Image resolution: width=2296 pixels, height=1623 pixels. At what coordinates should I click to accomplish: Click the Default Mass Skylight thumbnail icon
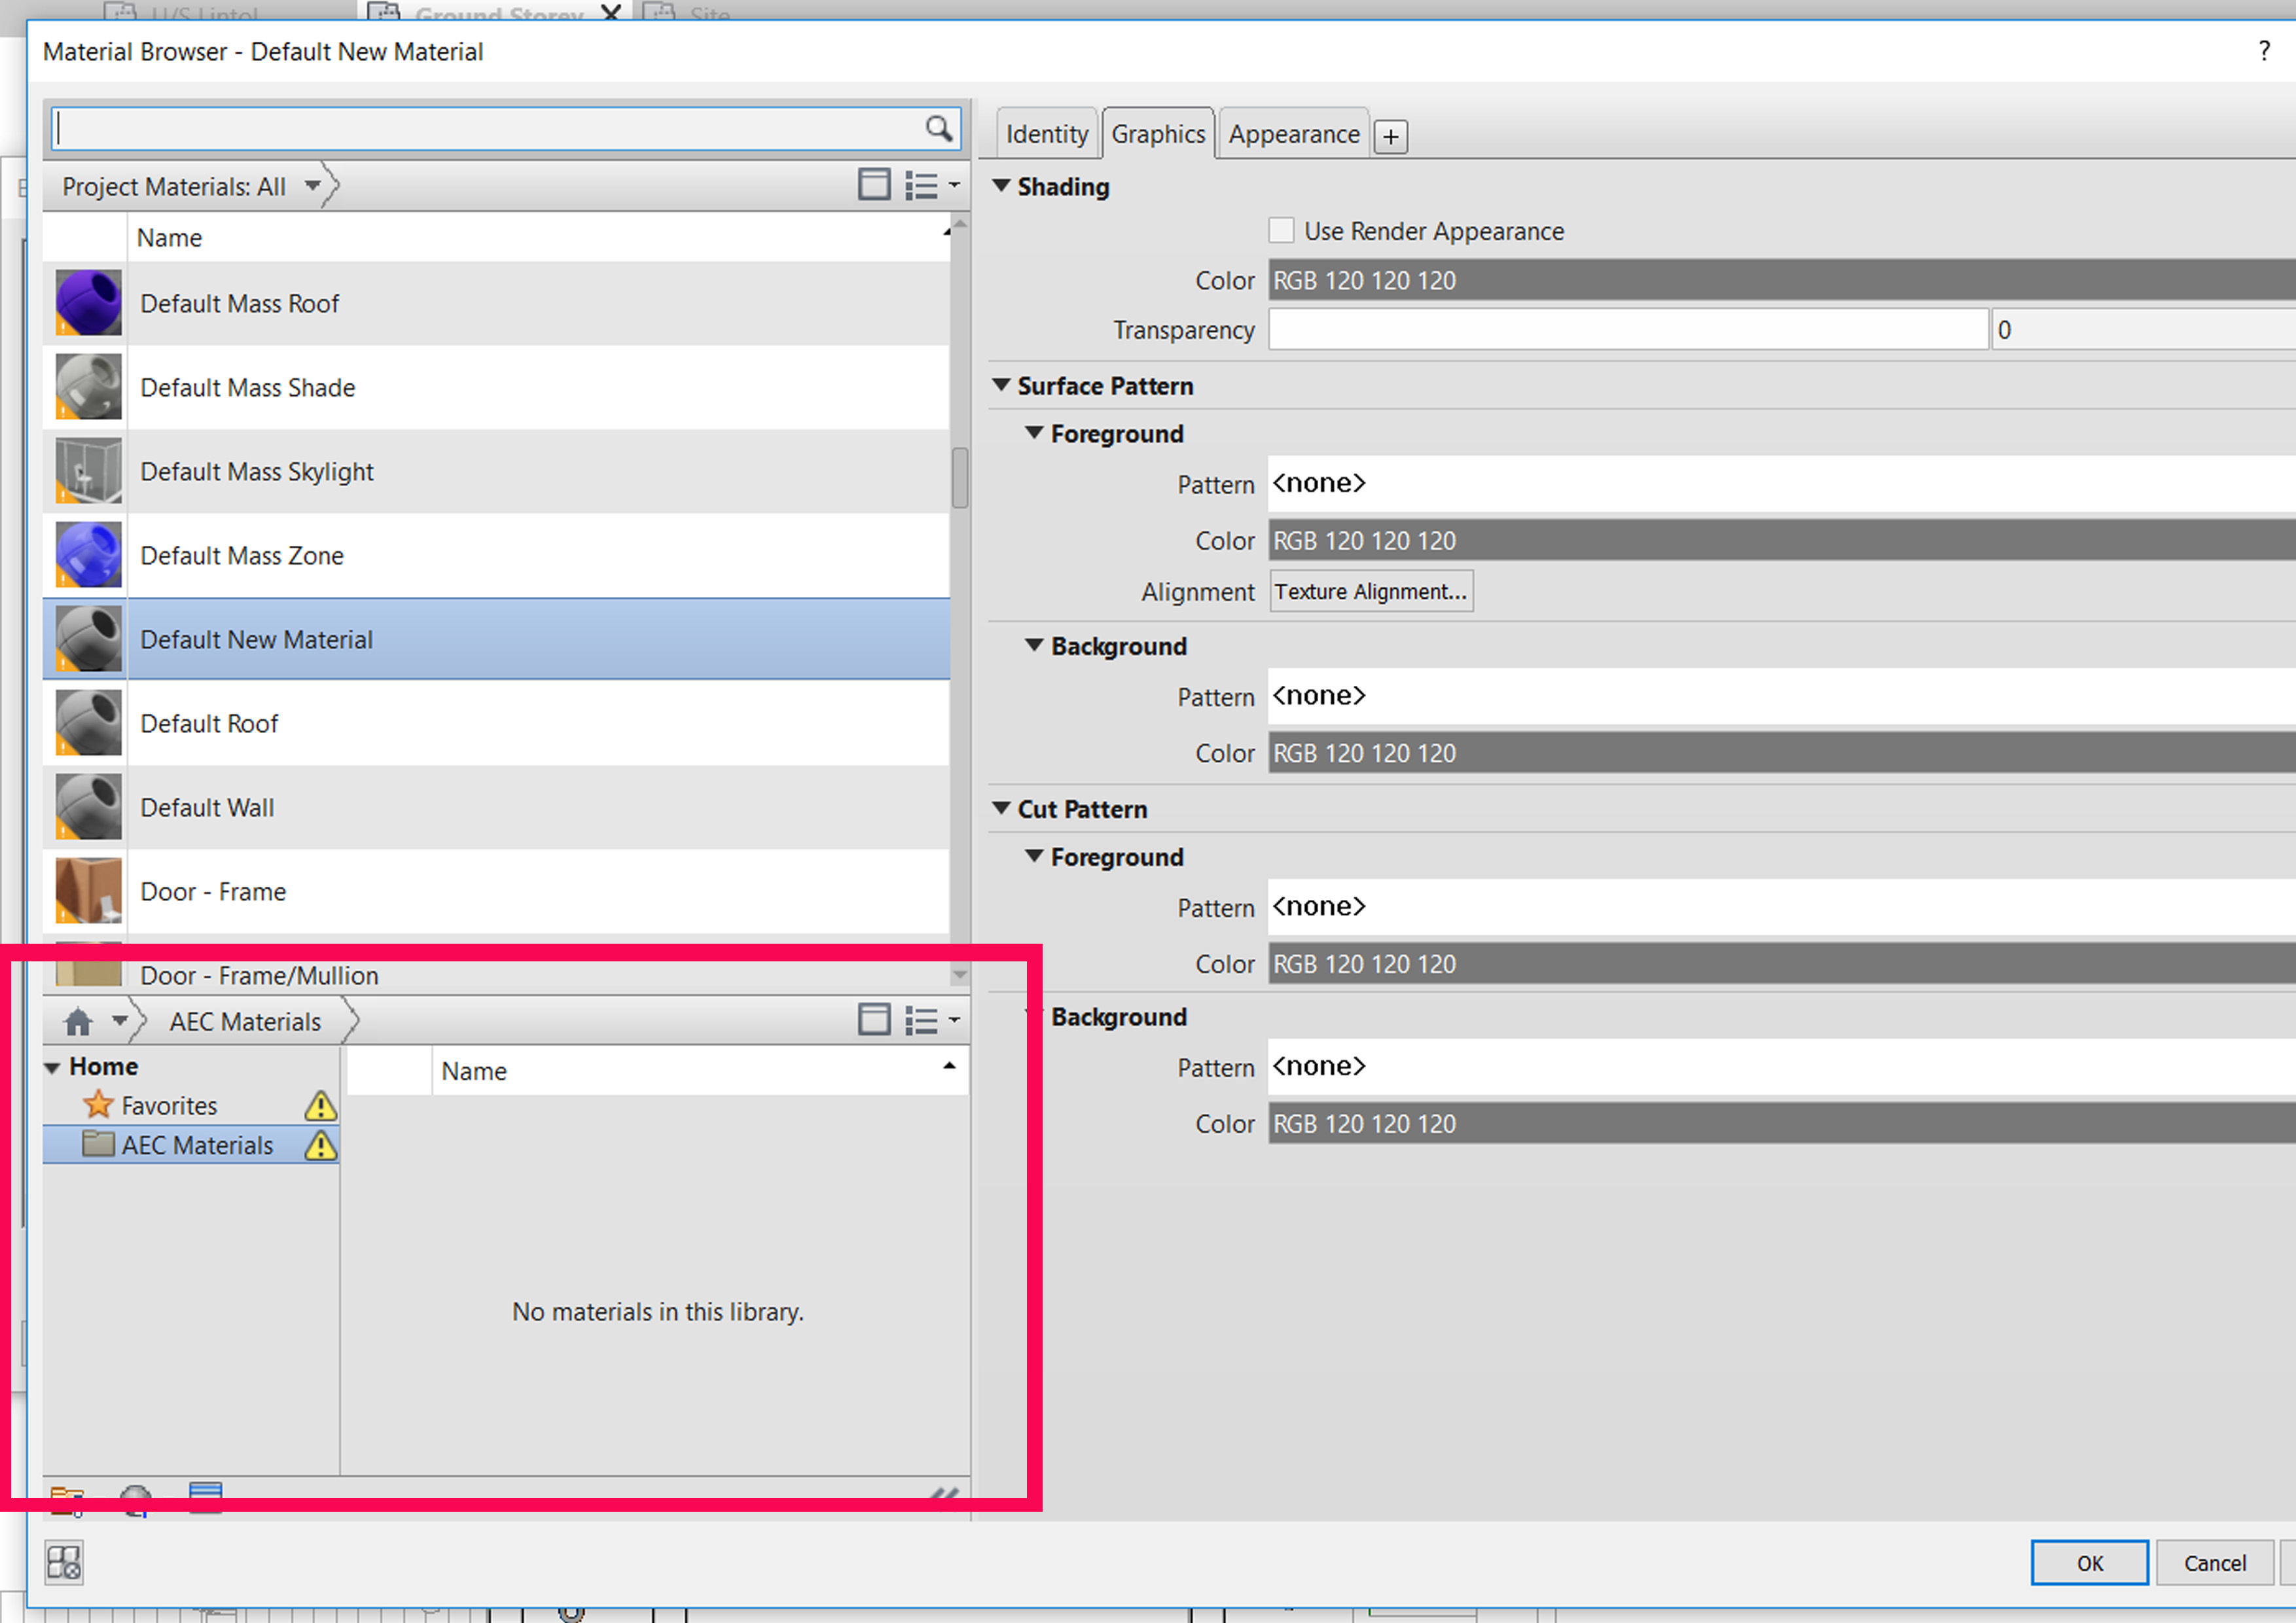click(88, 470)
